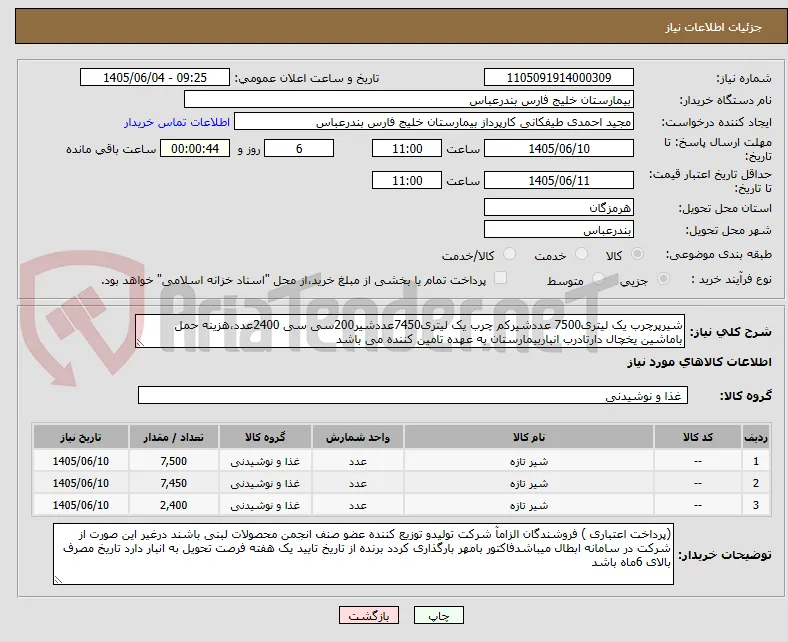
Task: Select the متوسط purchase type radio
Action: tap(598, 279)
